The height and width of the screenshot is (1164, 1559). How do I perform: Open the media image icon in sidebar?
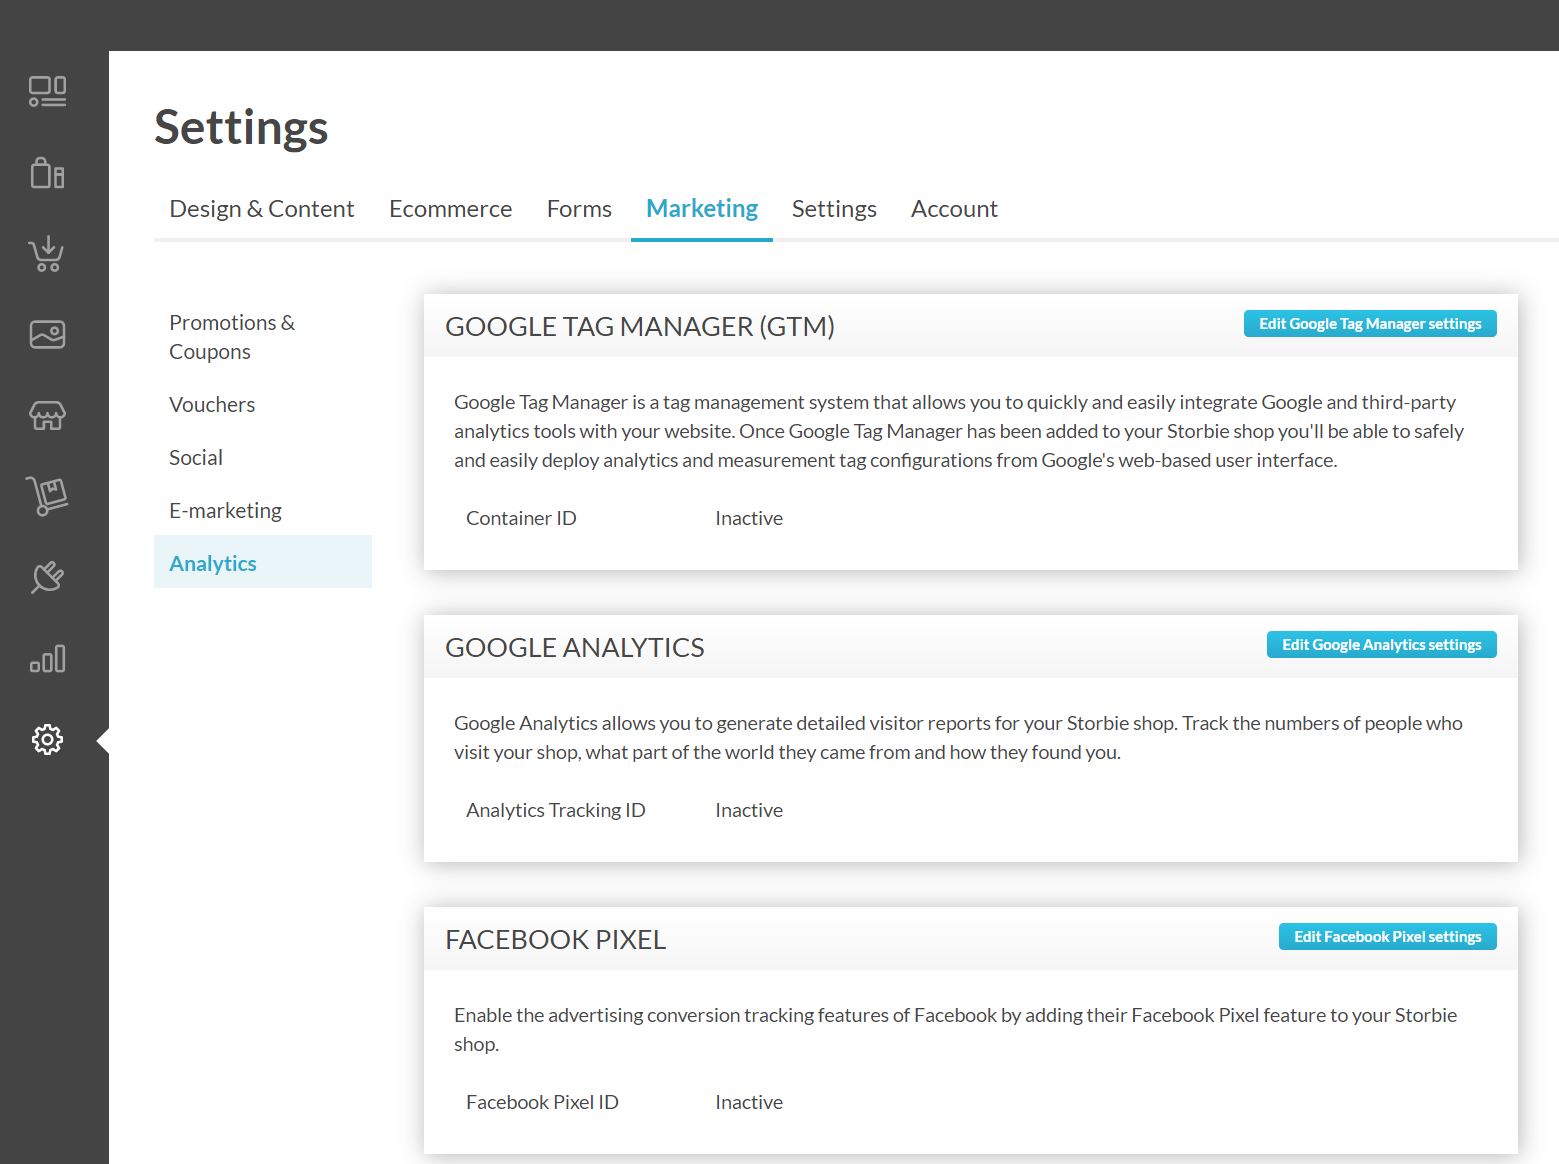[47, 334]
